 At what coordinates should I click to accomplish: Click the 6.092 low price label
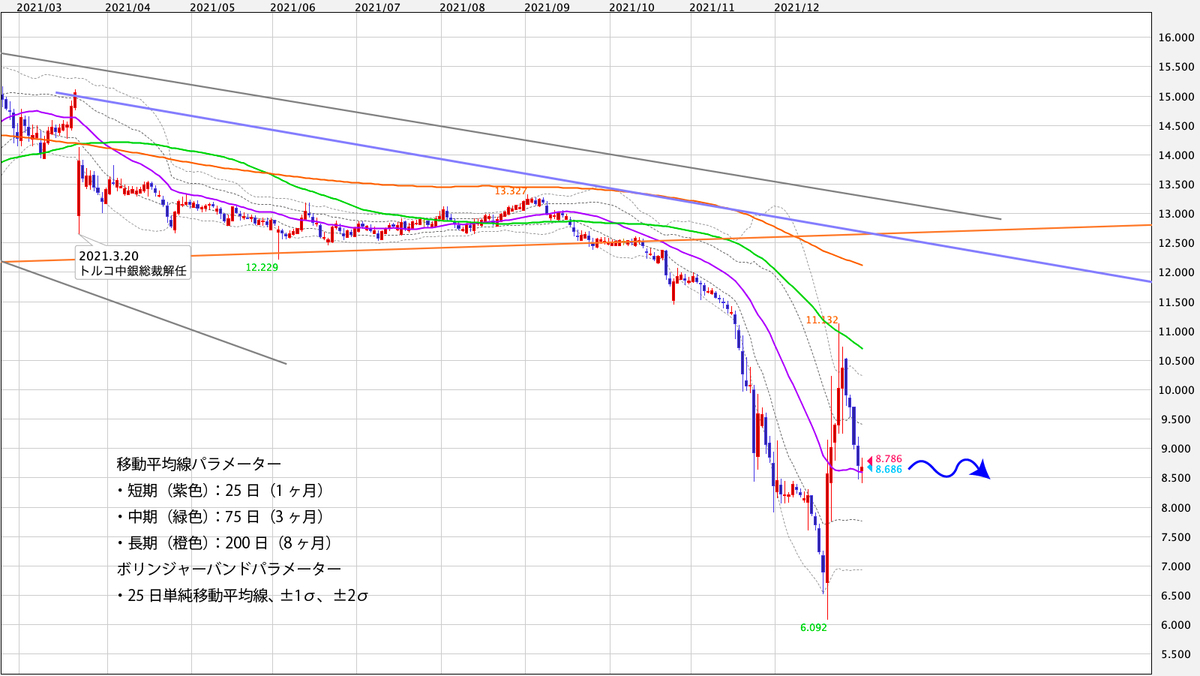point(812,628)
